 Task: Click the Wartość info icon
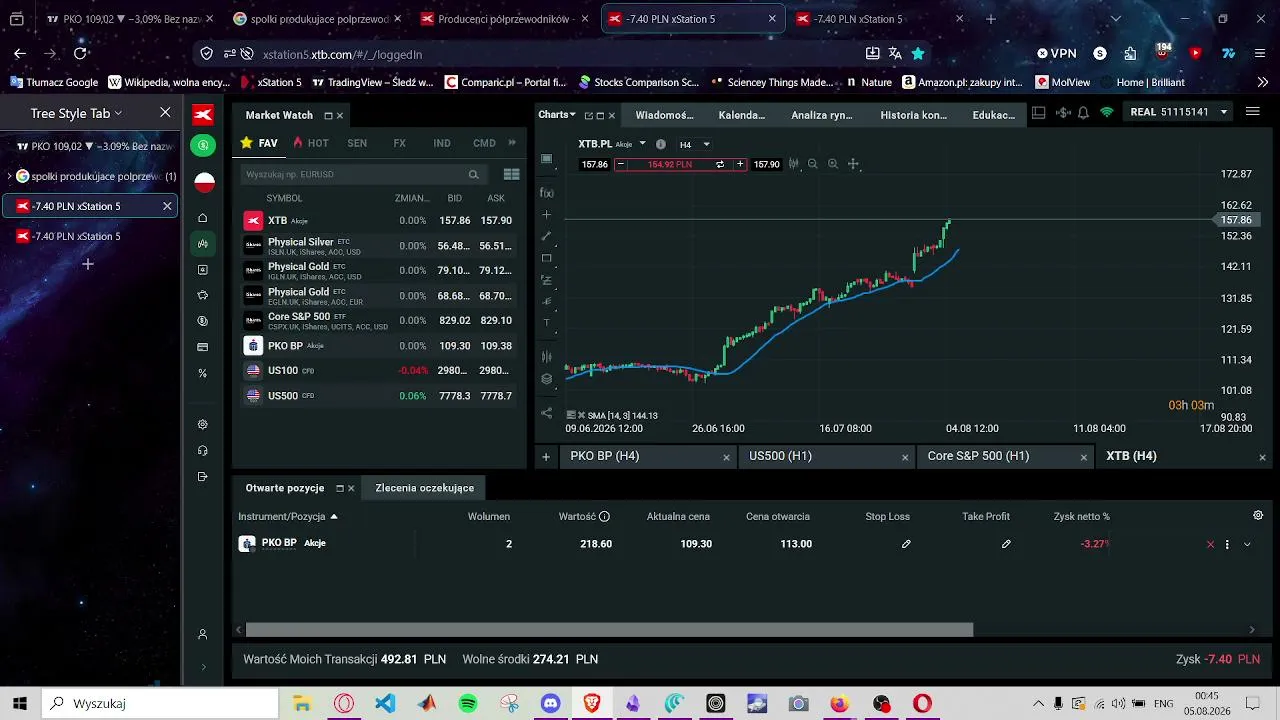click(604, 517)
